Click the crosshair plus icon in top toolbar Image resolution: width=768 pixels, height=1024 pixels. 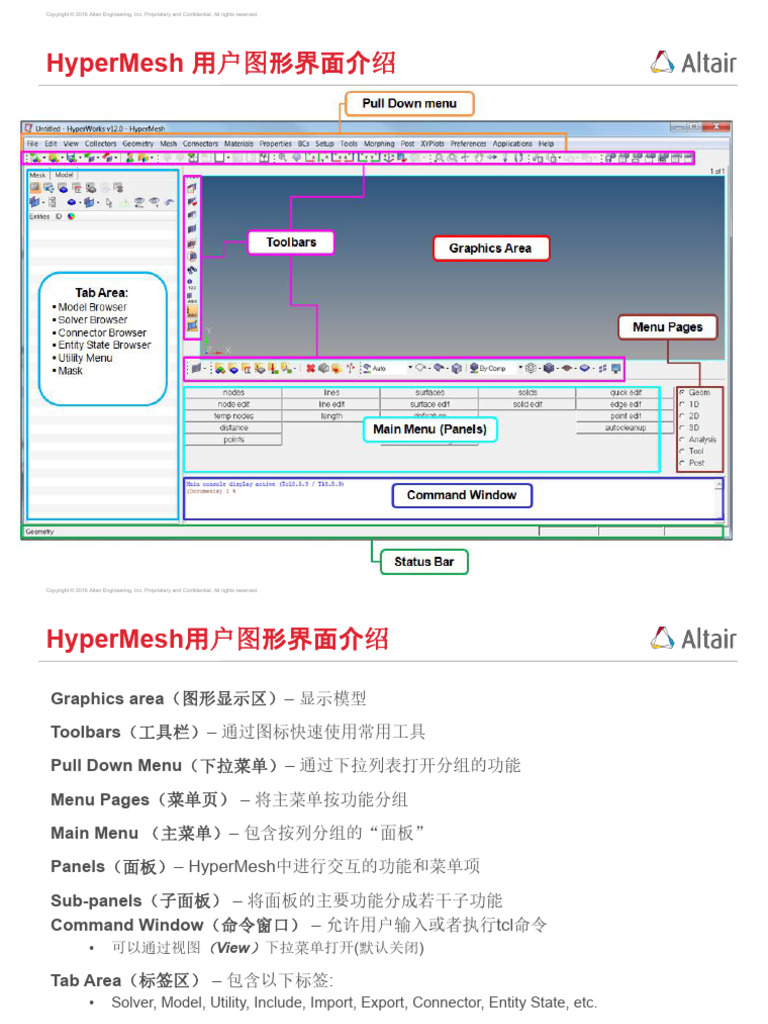click(465, 157)
